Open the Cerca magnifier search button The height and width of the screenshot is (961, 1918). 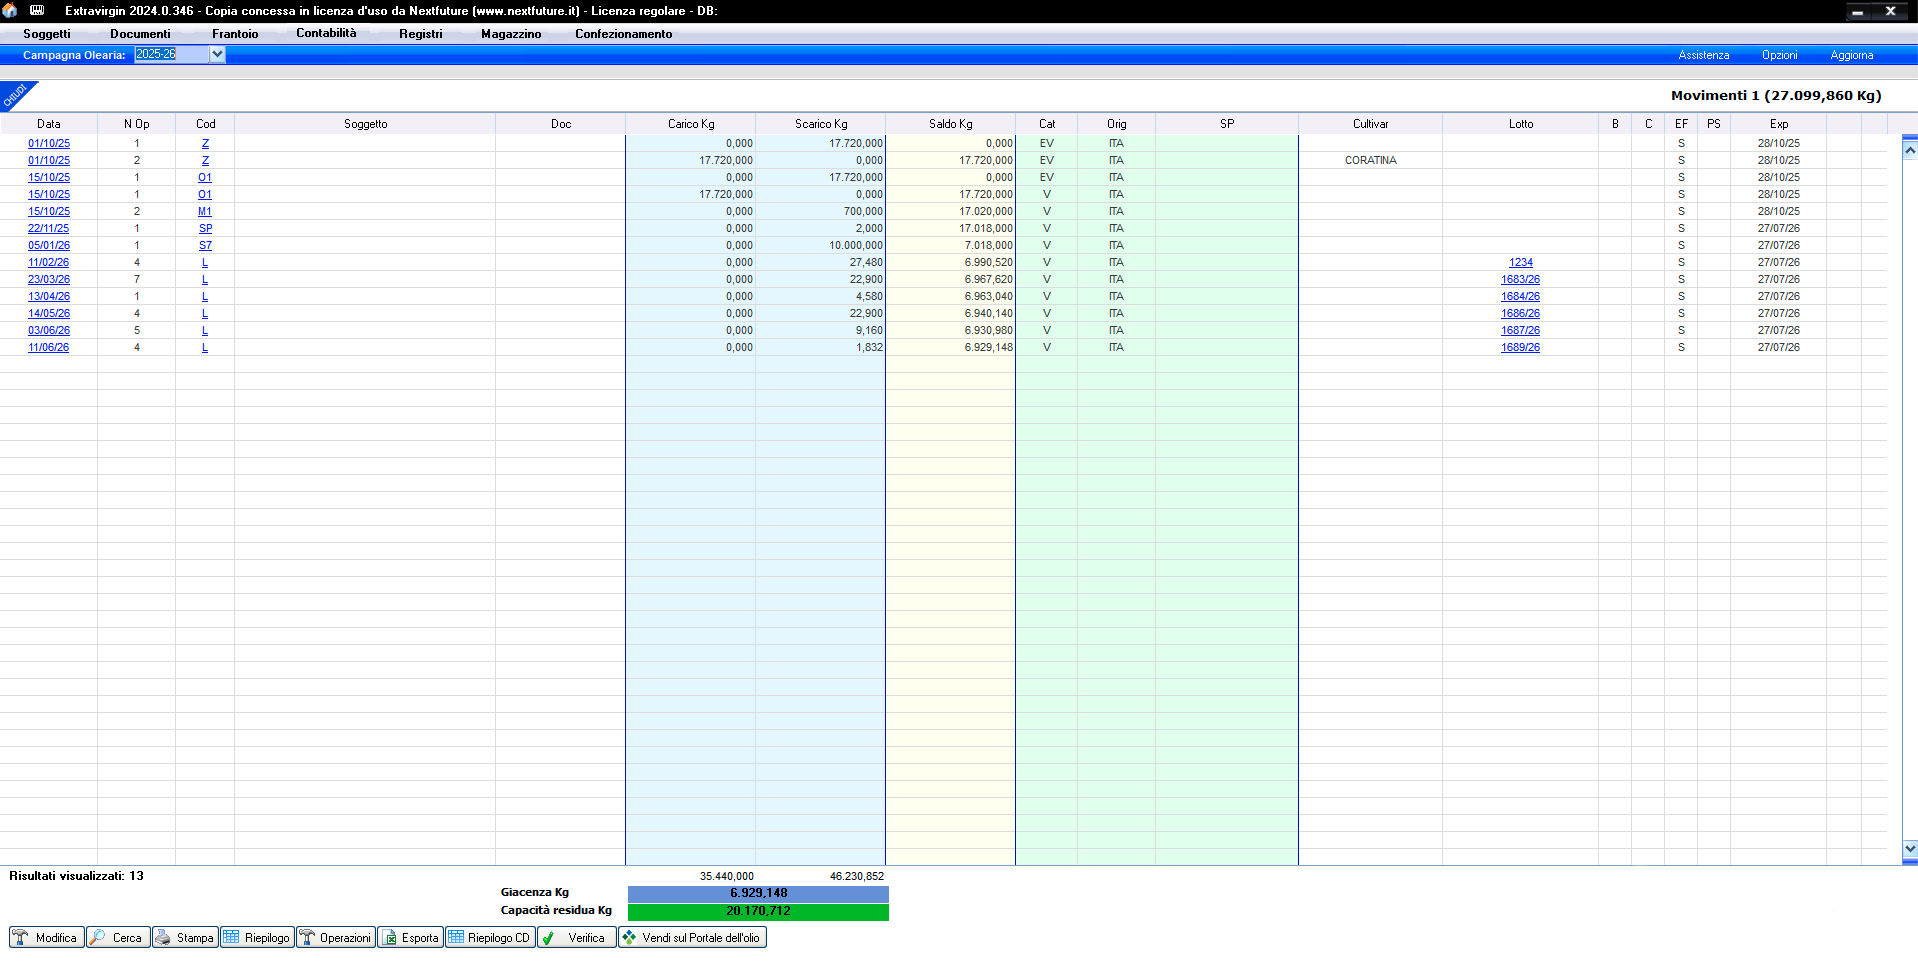tap(118, 937)
